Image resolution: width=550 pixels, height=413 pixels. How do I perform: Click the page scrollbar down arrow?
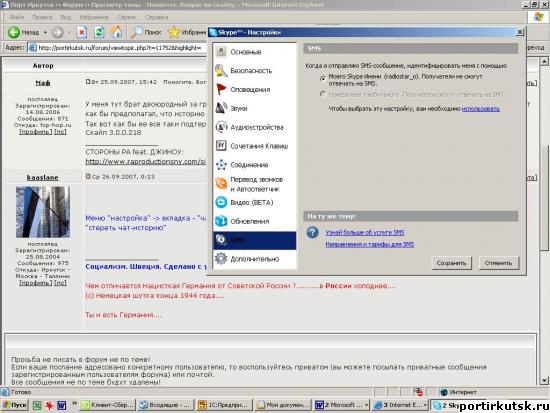tap(544, 380)
